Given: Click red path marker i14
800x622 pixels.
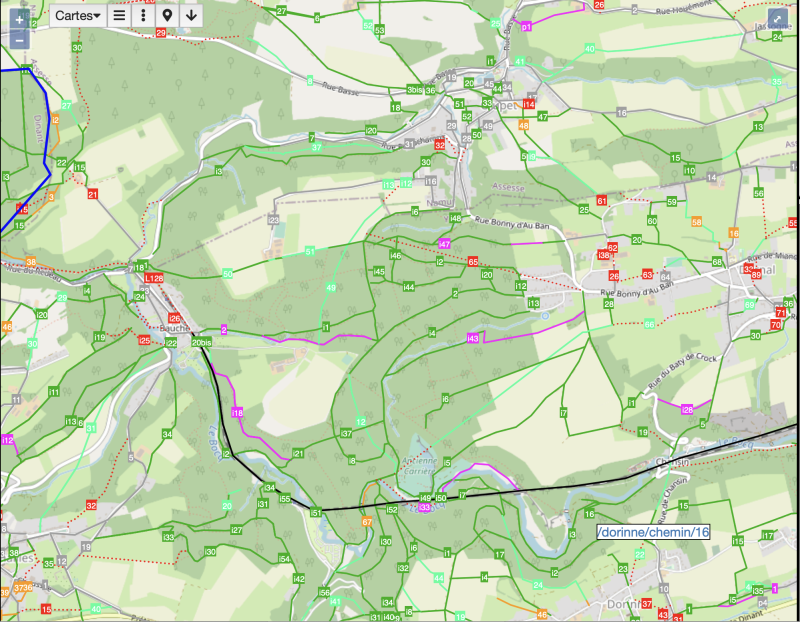Looking at the screenshot, I should point(529,104).
